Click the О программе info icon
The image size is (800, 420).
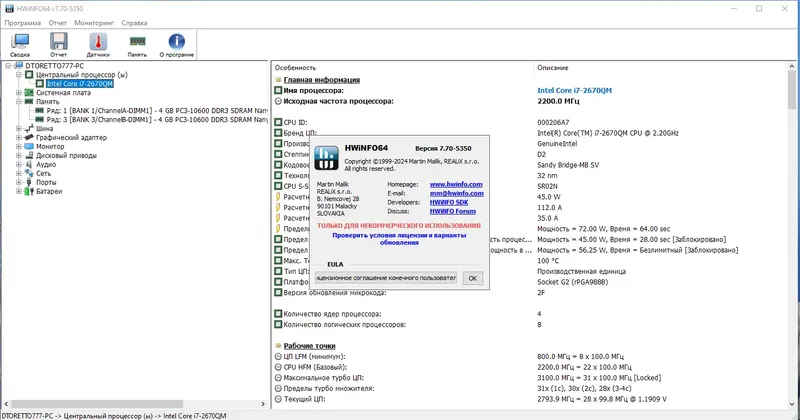(x=177, y=41)
